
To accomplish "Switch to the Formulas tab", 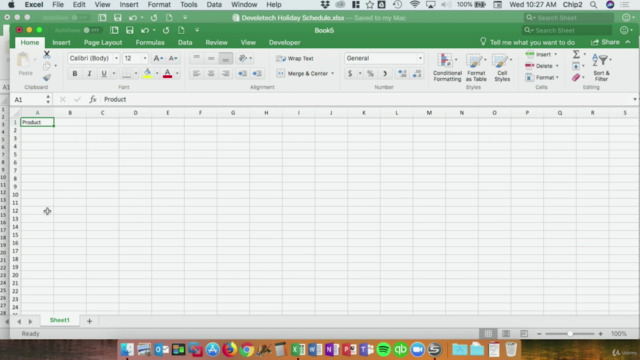I will [x=150, y=42].
